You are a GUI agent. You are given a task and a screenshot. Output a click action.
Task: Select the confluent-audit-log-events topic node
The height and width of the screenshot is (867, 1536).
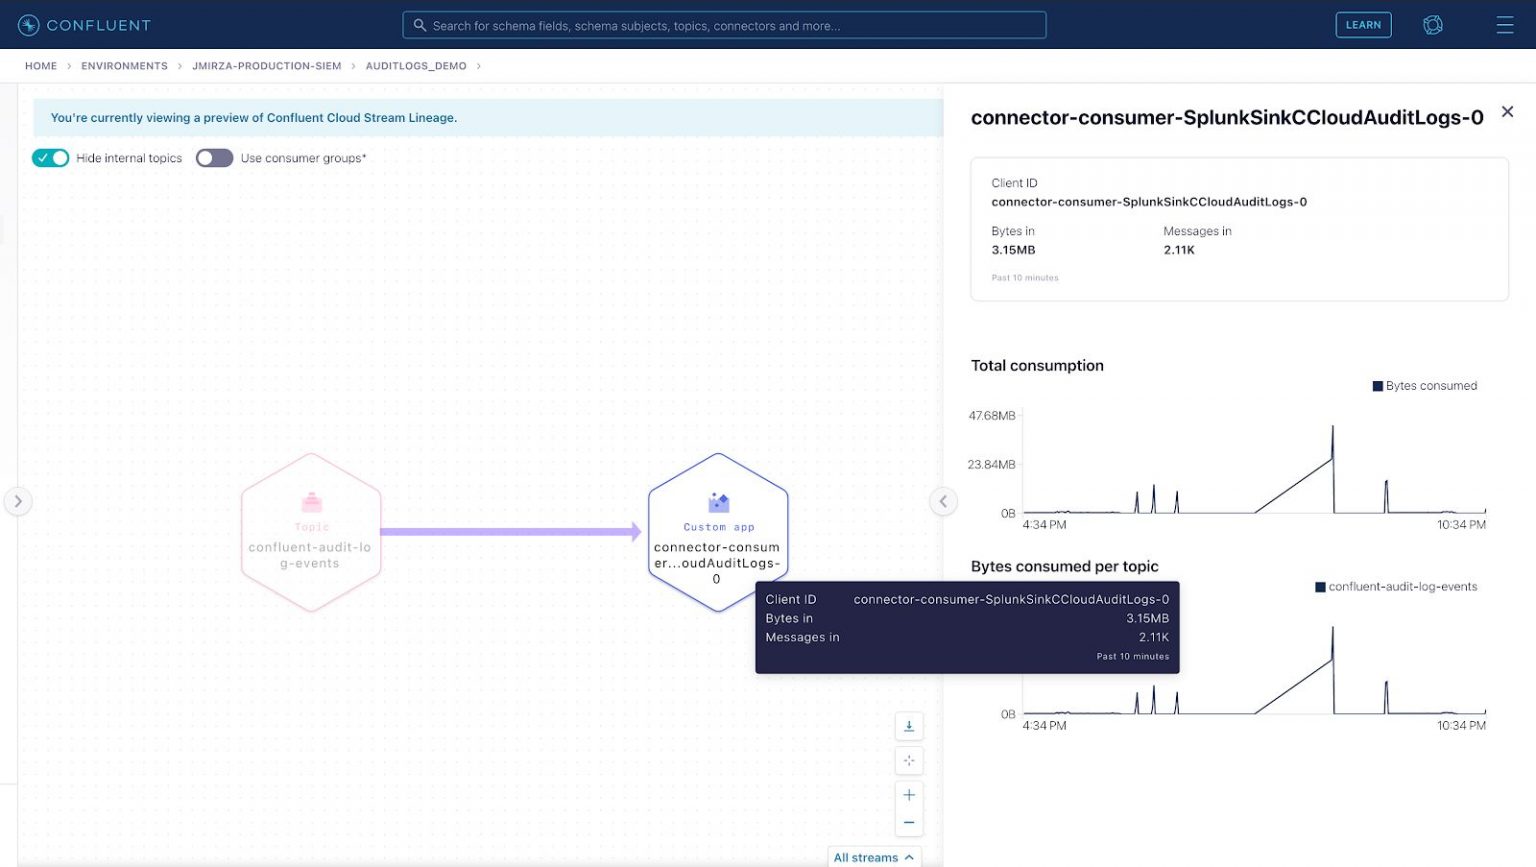(x=311, y=532)
